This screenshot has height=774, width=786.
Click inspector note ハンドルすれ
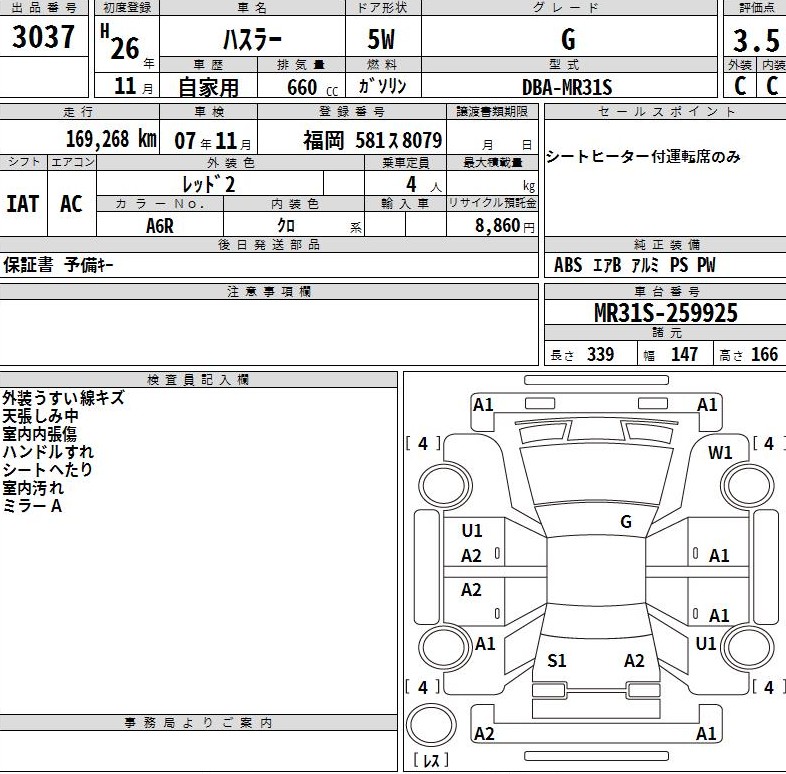48,452
